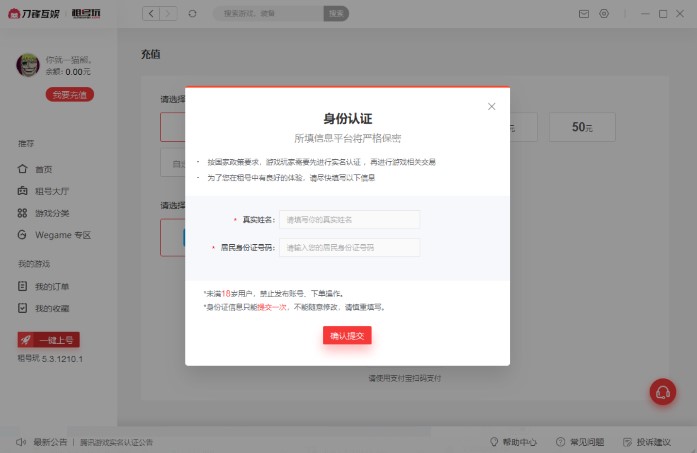Close the 身份认证 dialog

click(x=491, y=106)
